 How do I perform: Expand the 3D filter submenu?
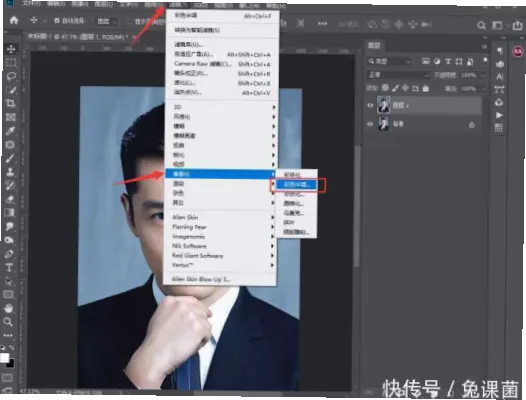point(221,107)
